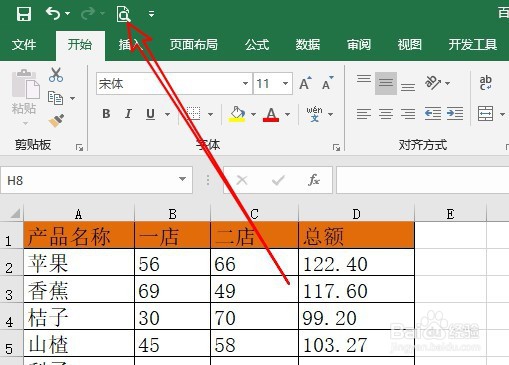Open the fill color dropdown arrow

[x=253, y=114]
